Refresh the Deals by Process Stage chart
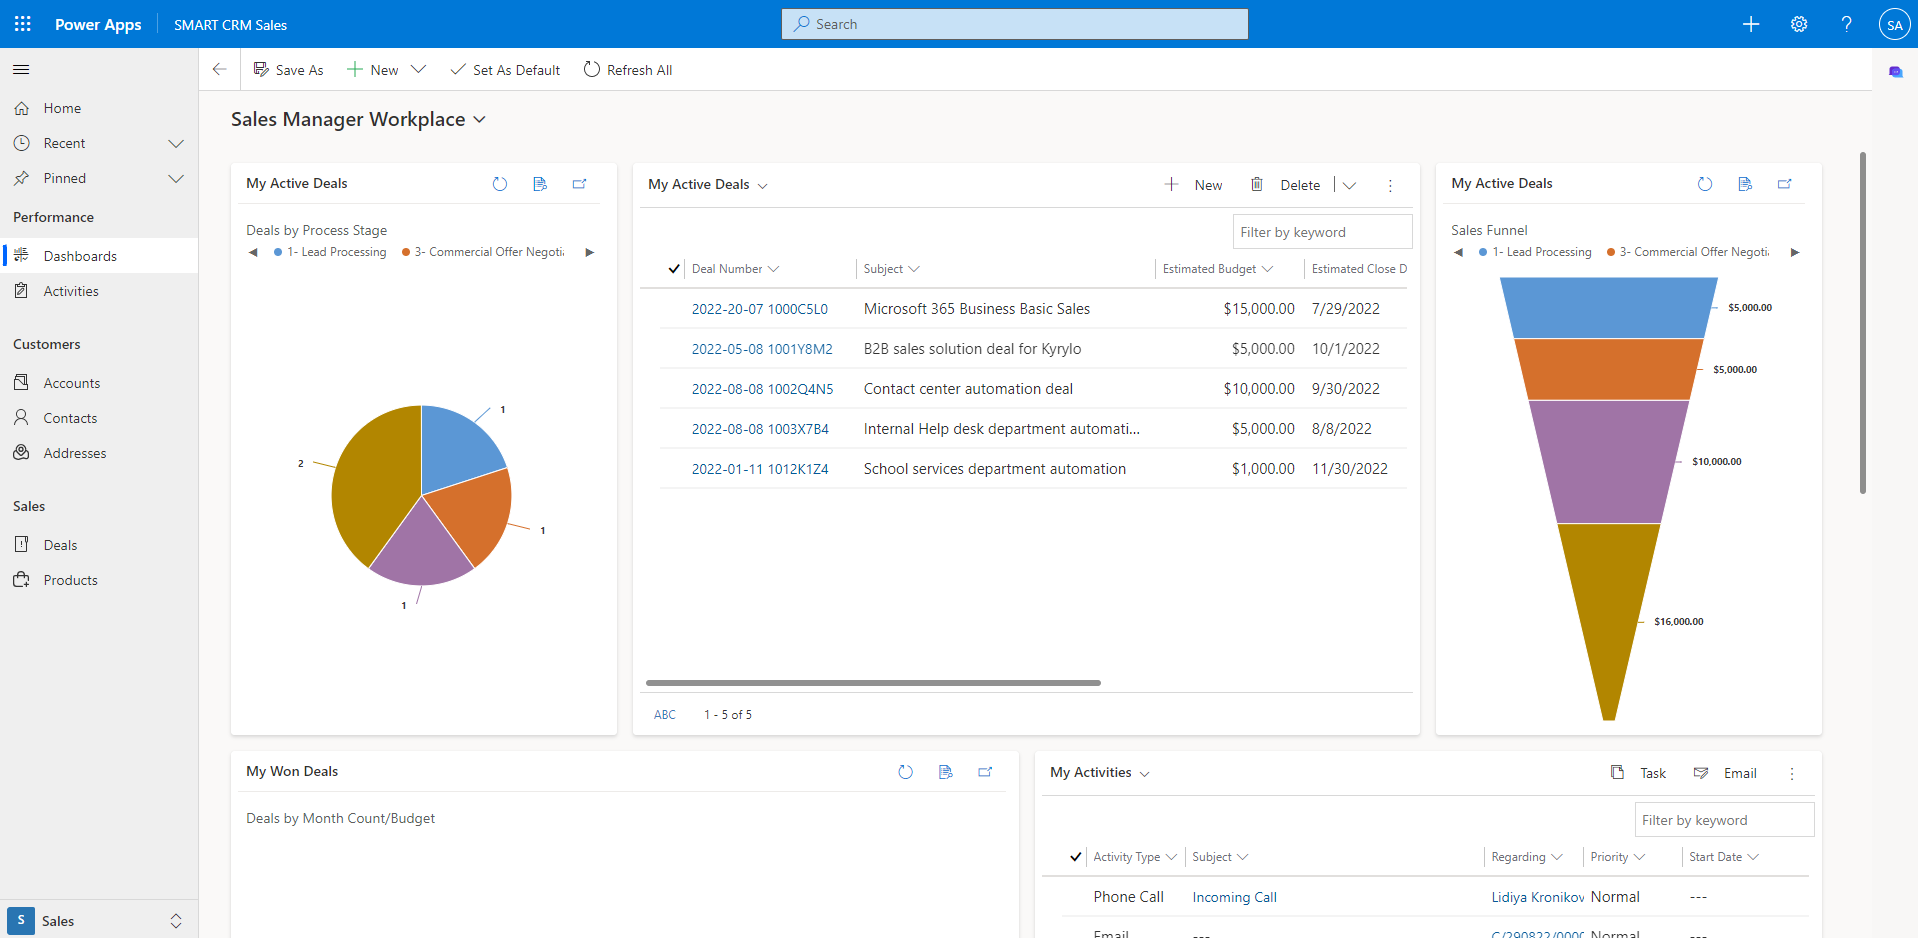 point(500,184)
